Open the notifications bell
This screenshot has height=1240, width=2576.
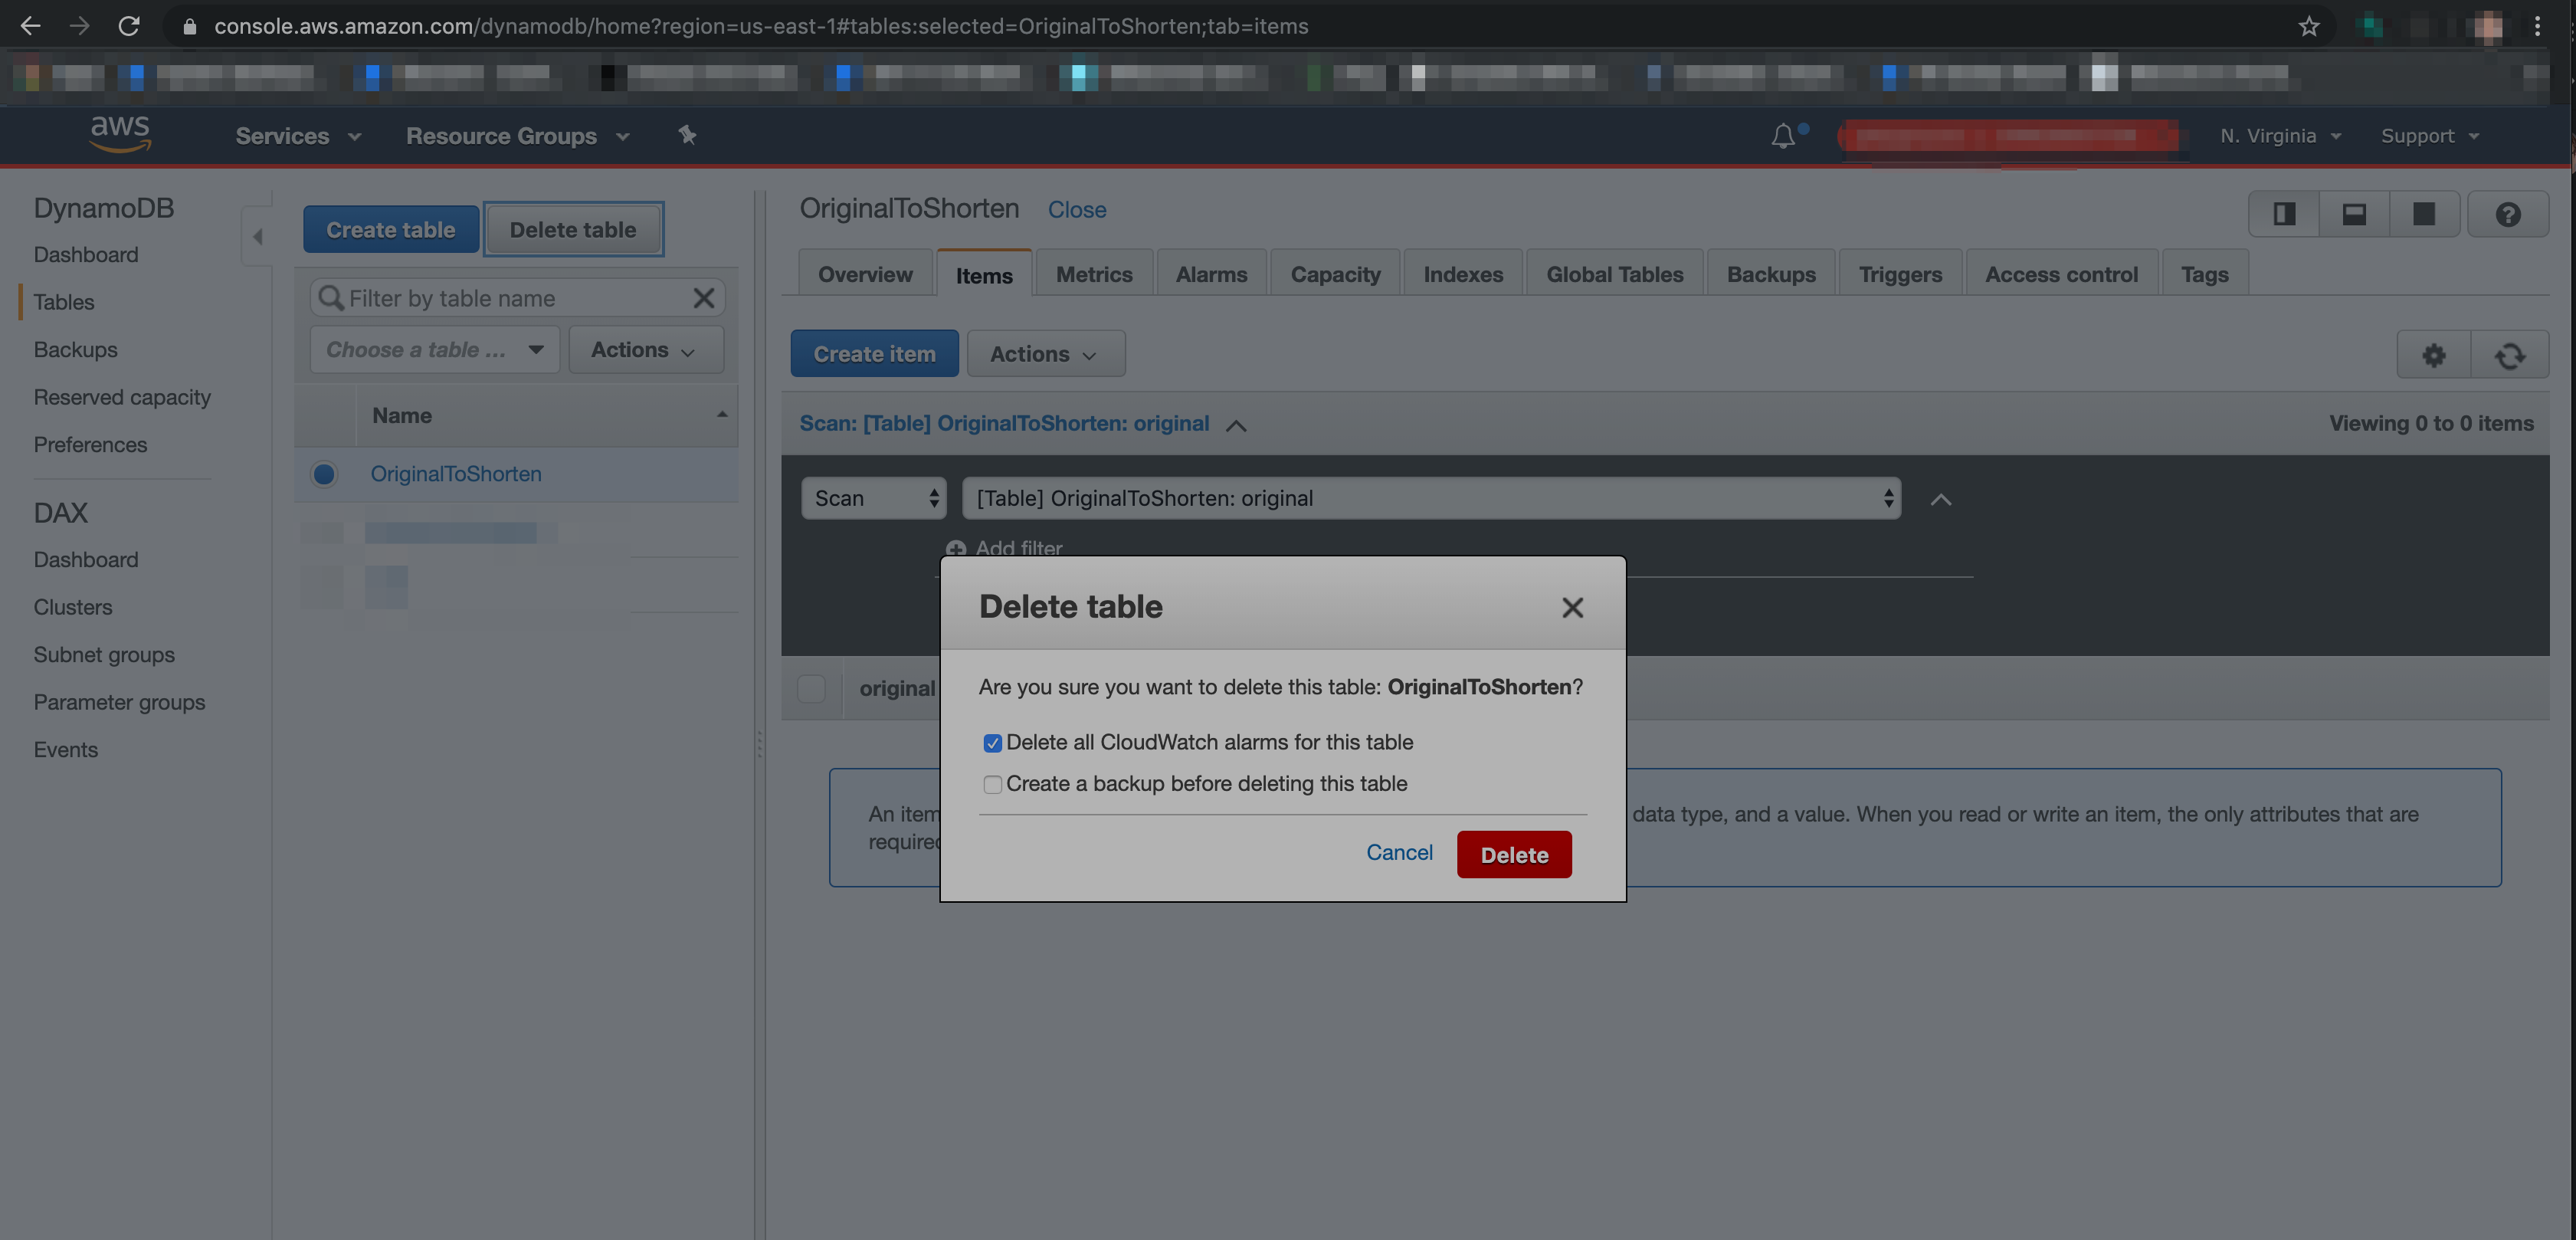1783,135
